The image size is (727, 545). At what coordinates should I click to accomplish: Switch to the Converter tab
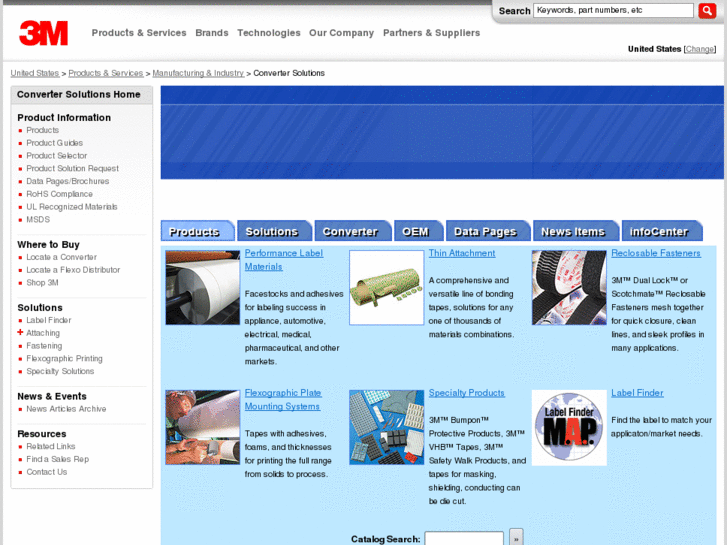pyautogui.click(x=353, y=231)
